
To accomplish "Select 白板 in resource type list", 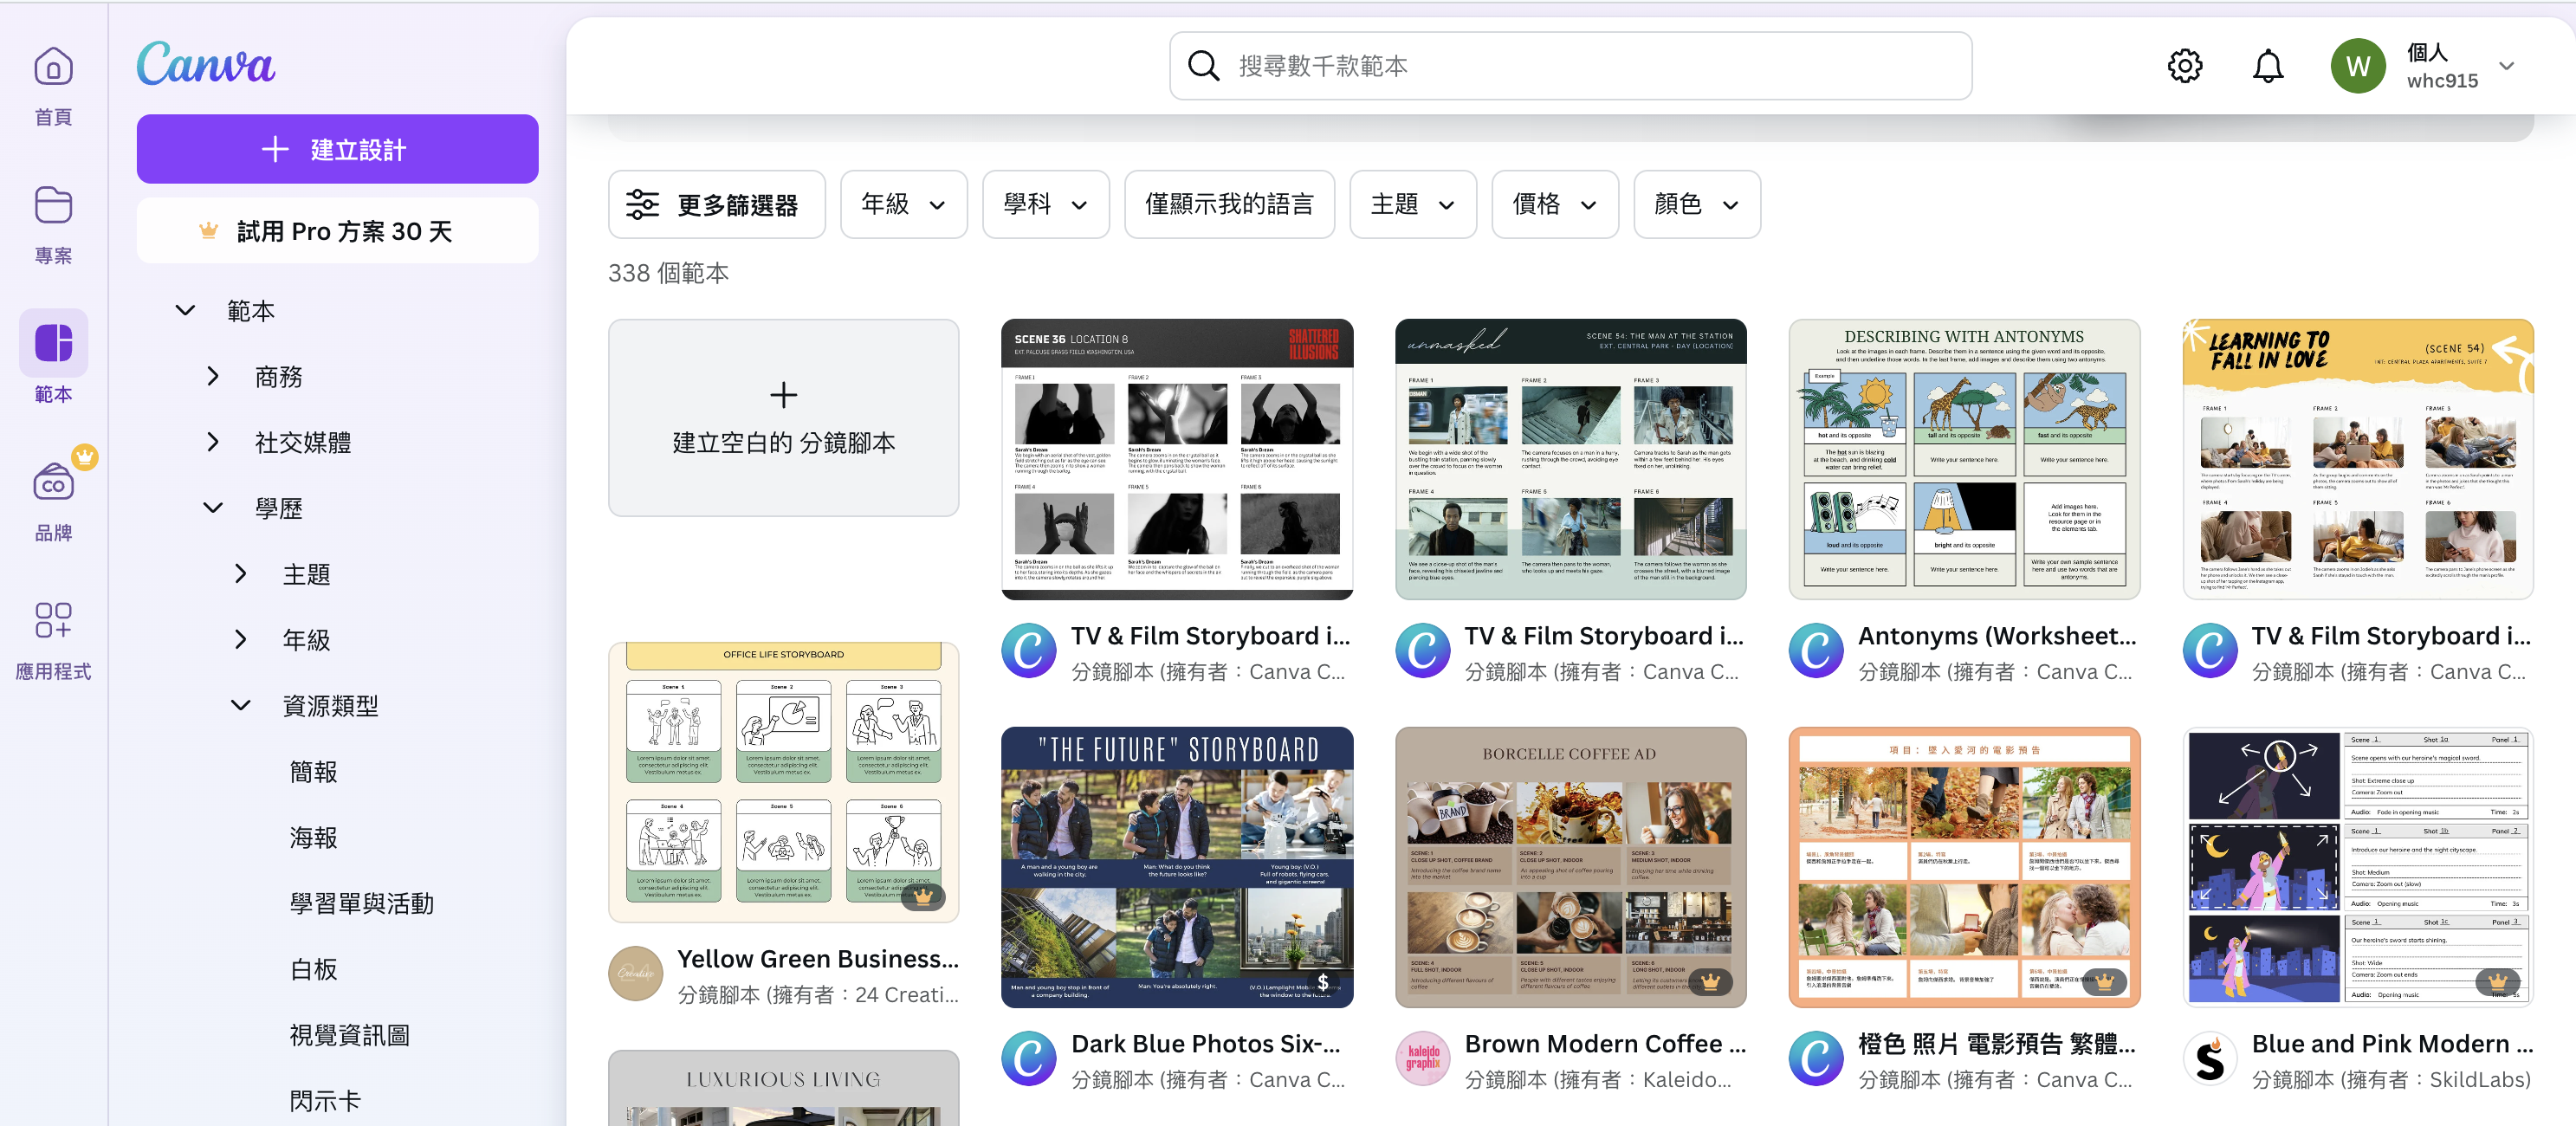I will point(313,969).
